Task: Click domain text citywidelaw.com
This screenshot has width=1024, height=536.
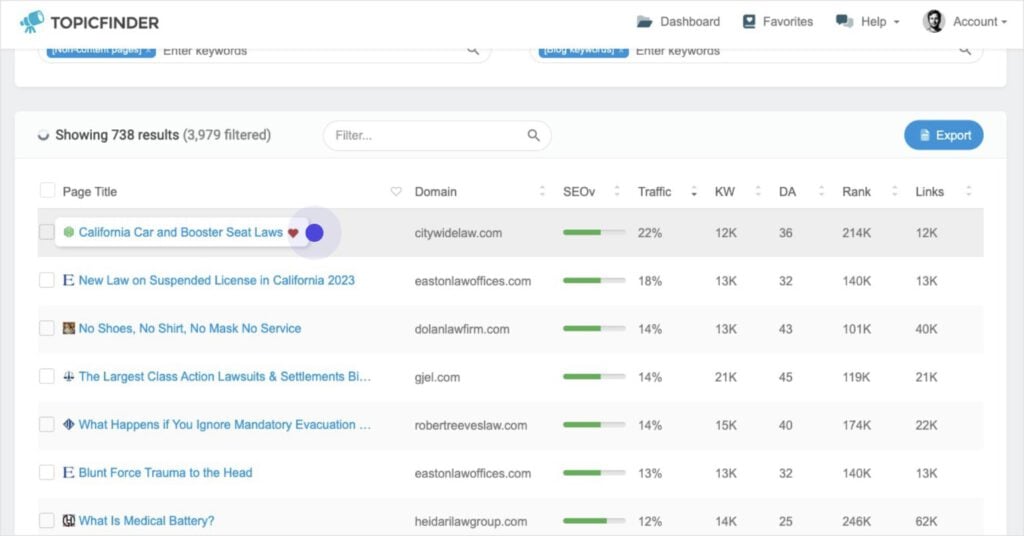Action: point(458,233)
